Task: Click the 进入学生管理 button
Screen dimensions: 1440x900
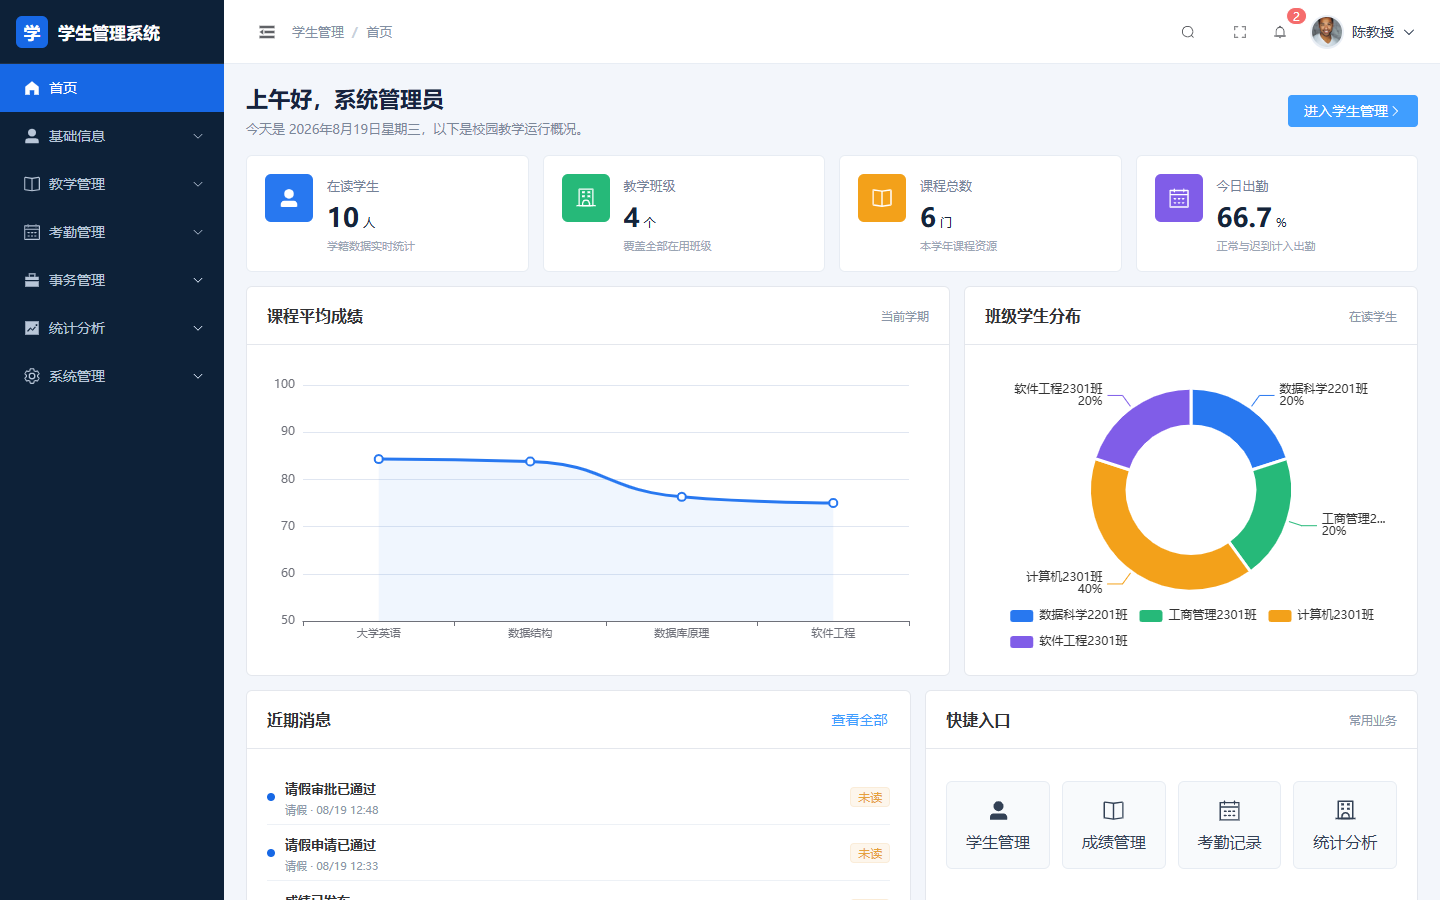Action: pos(1352,111)
